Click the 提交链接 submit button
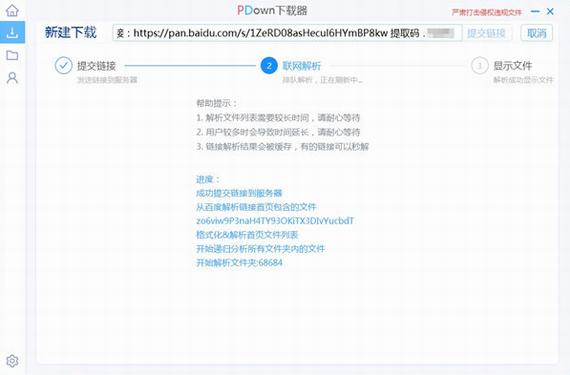570x375 pixels. coord(486,33)
